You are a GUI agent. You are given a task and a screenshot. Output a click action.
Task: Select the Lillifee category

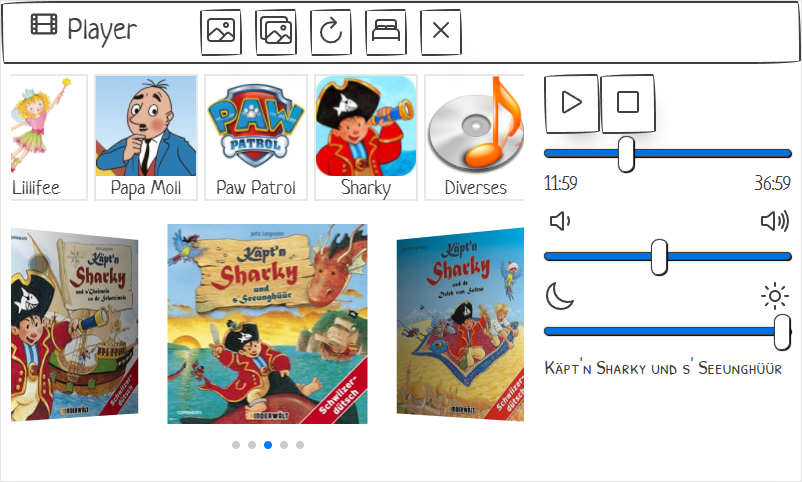49,138
